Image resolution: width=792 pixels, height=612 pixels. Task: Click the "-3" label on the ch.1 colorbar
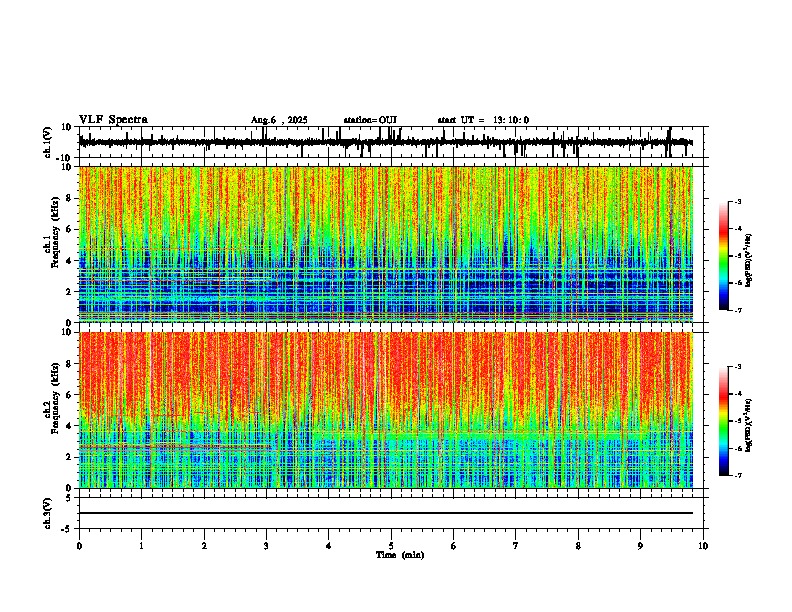737,202
